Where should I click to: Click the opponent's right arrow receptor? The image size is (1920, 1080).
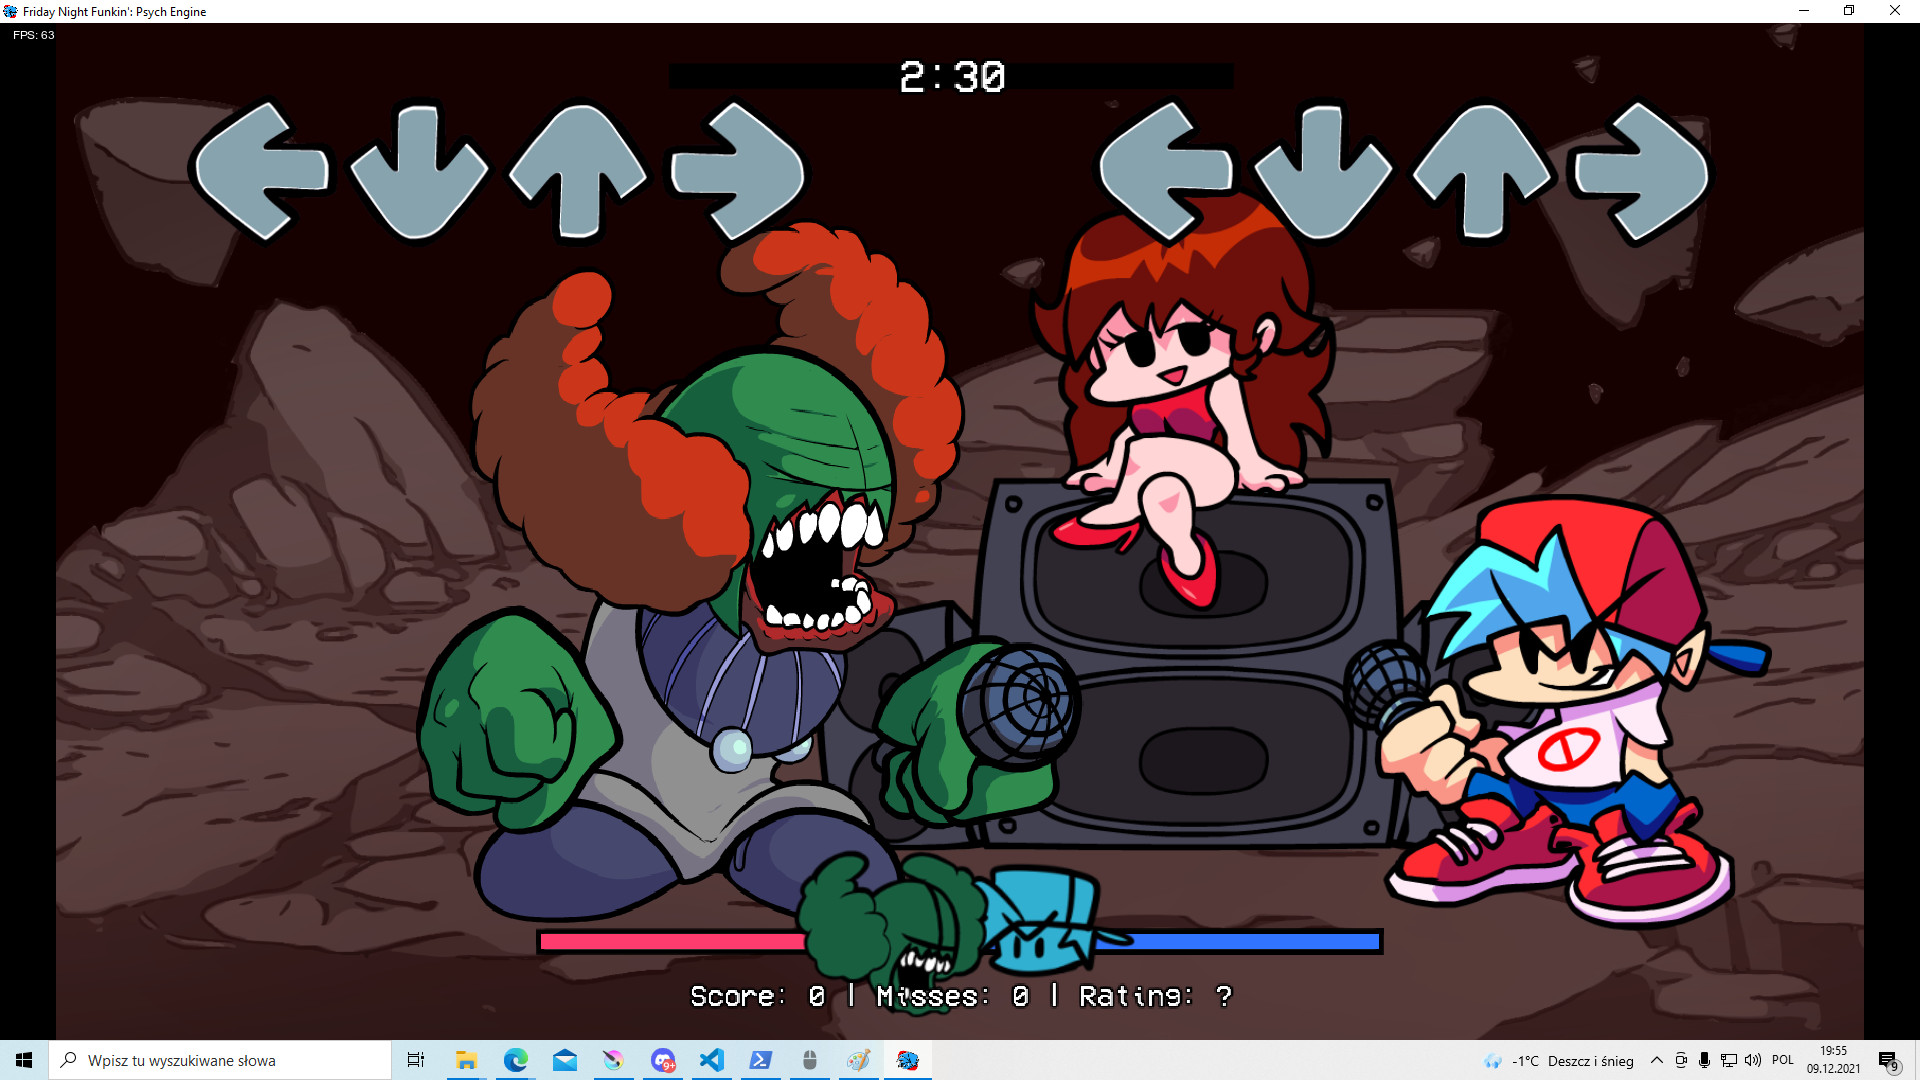(738, 172)
